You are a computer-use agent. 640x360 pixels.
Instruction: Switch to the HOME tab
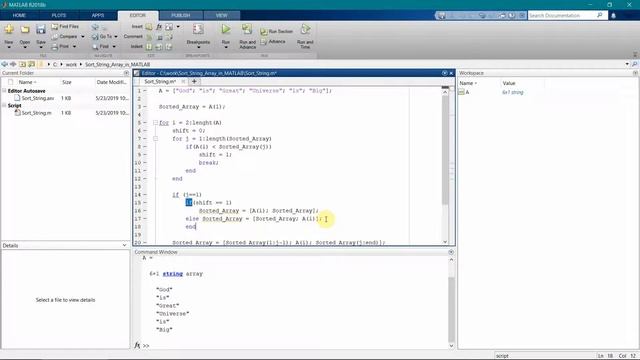point(19,16)
